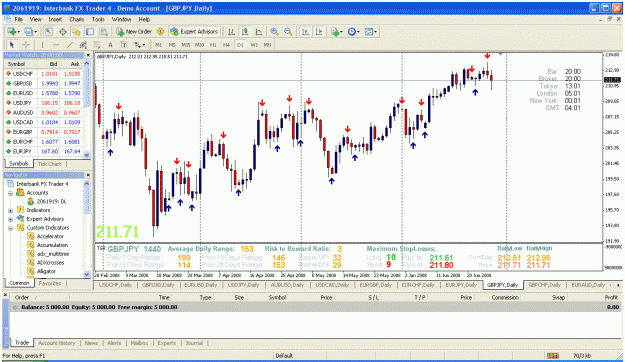Open the Charts menu
Screen dimensions: 625x362
click(77, 19)
